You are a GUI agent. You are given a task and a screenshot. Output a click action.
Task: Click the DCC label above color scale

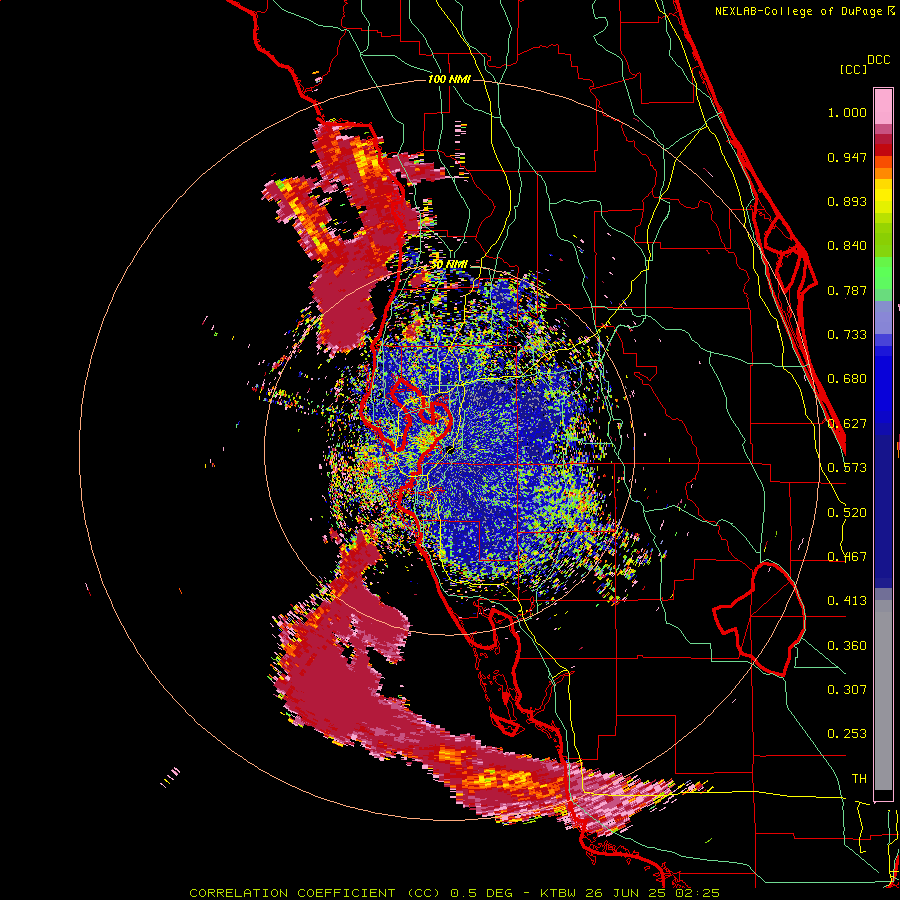(878, 59)
